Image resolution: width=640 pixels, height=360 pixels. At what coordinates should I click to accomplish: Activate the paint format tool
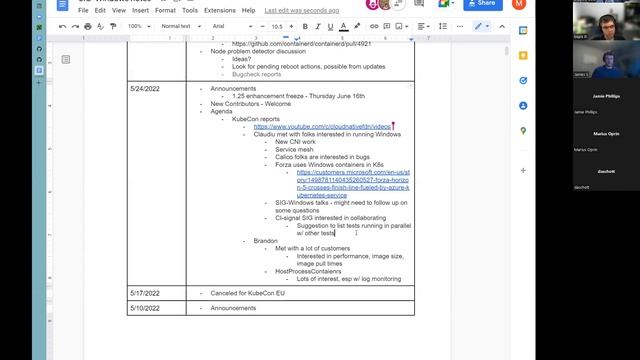113,27
